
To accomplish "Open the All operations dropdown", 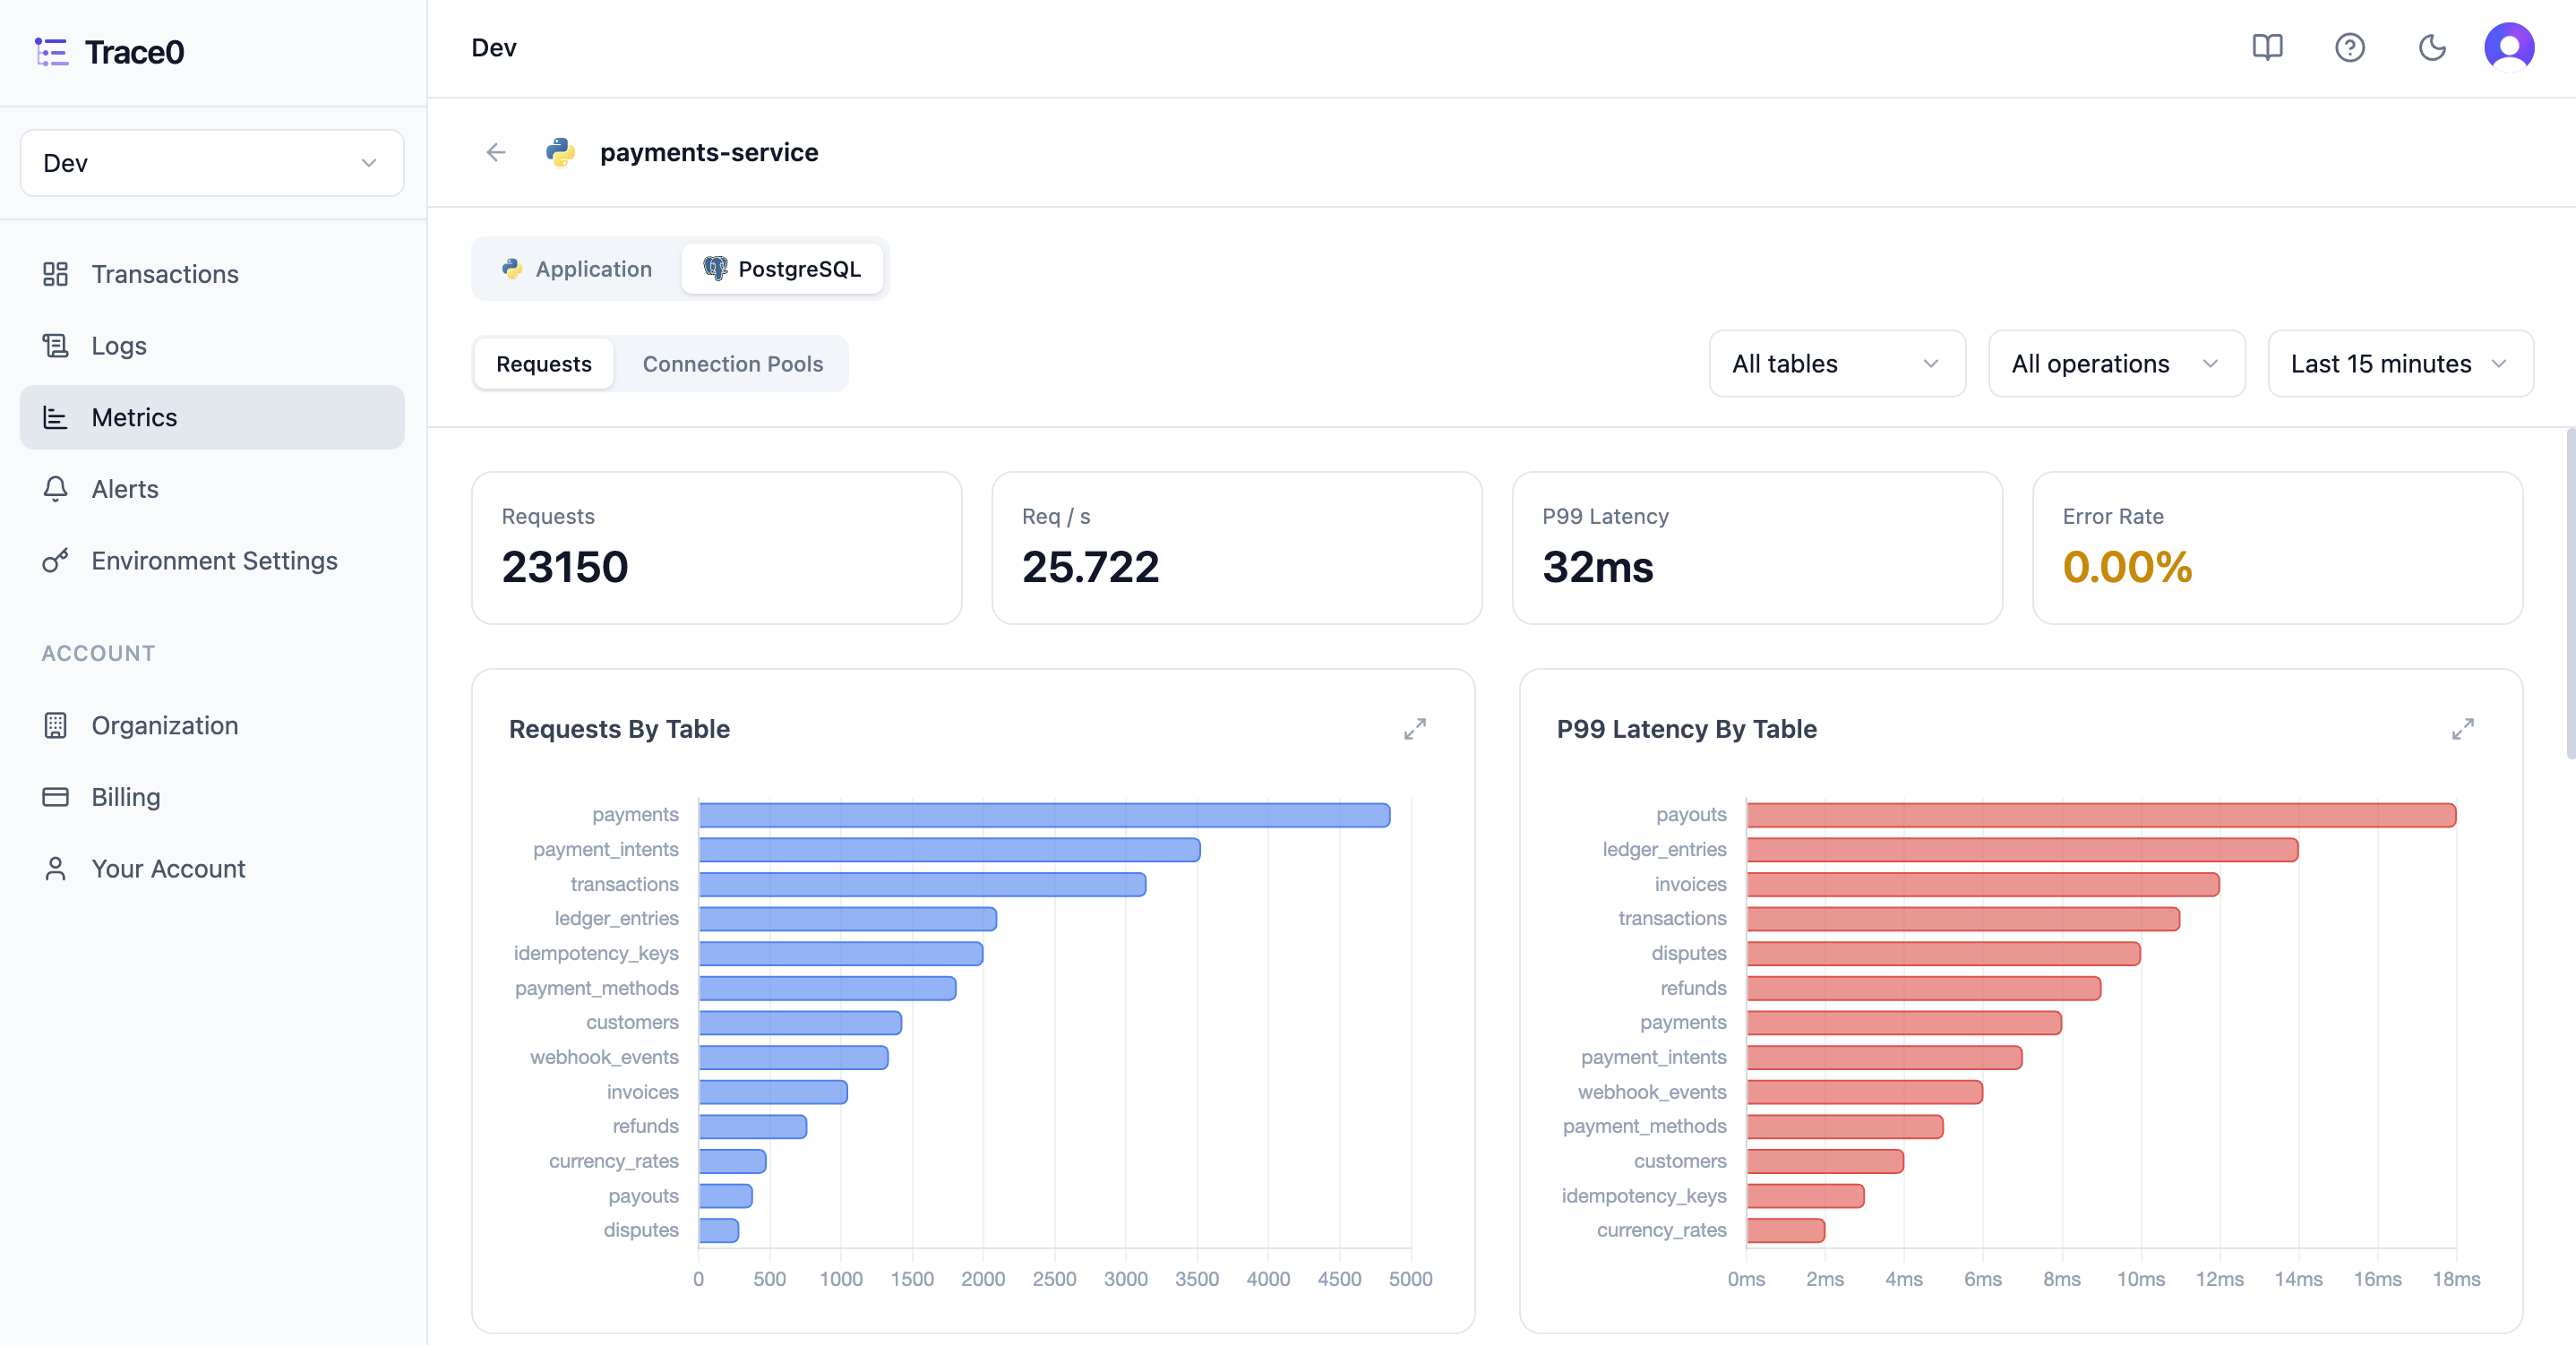I will click(x=2116, y=364).
